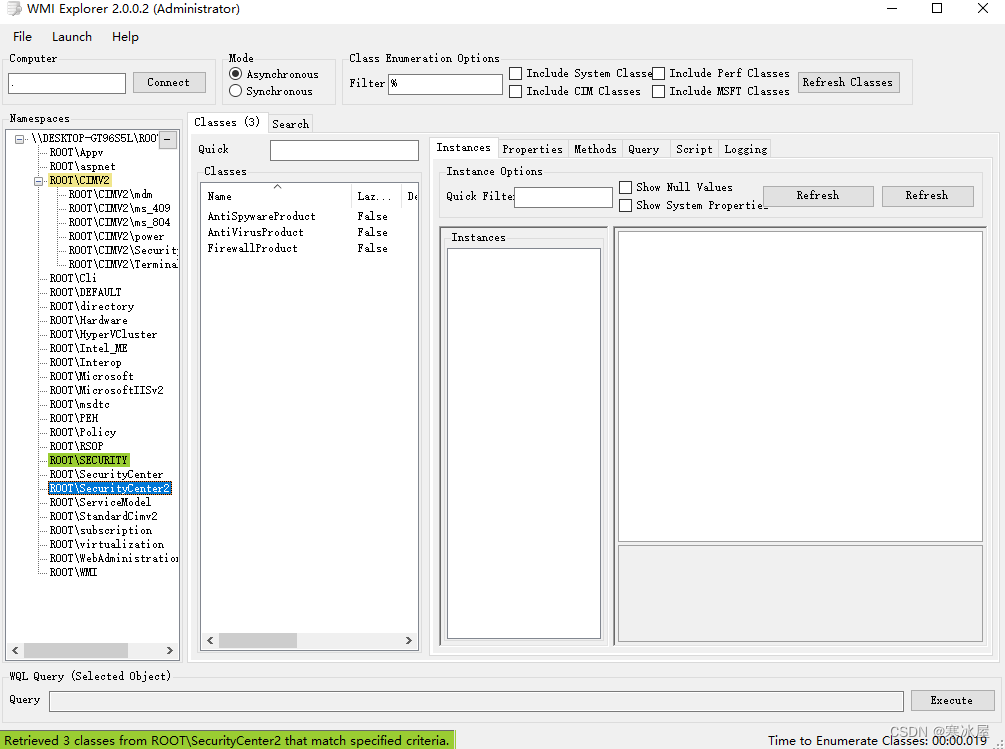Screen dimensions: 1005x749
Task: Select ROOT\SecurityCenter namespace
Action: pyautogui.click(x=106, y=474)
